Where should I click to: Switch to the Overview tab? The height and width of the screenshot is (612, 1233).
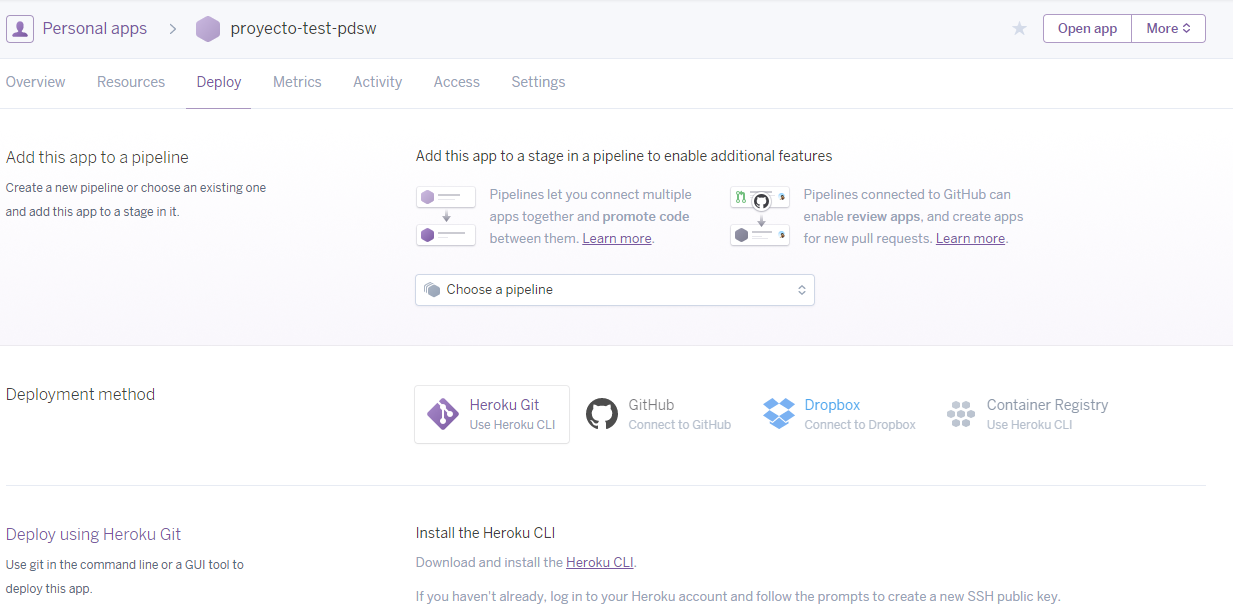click(36, 82)
